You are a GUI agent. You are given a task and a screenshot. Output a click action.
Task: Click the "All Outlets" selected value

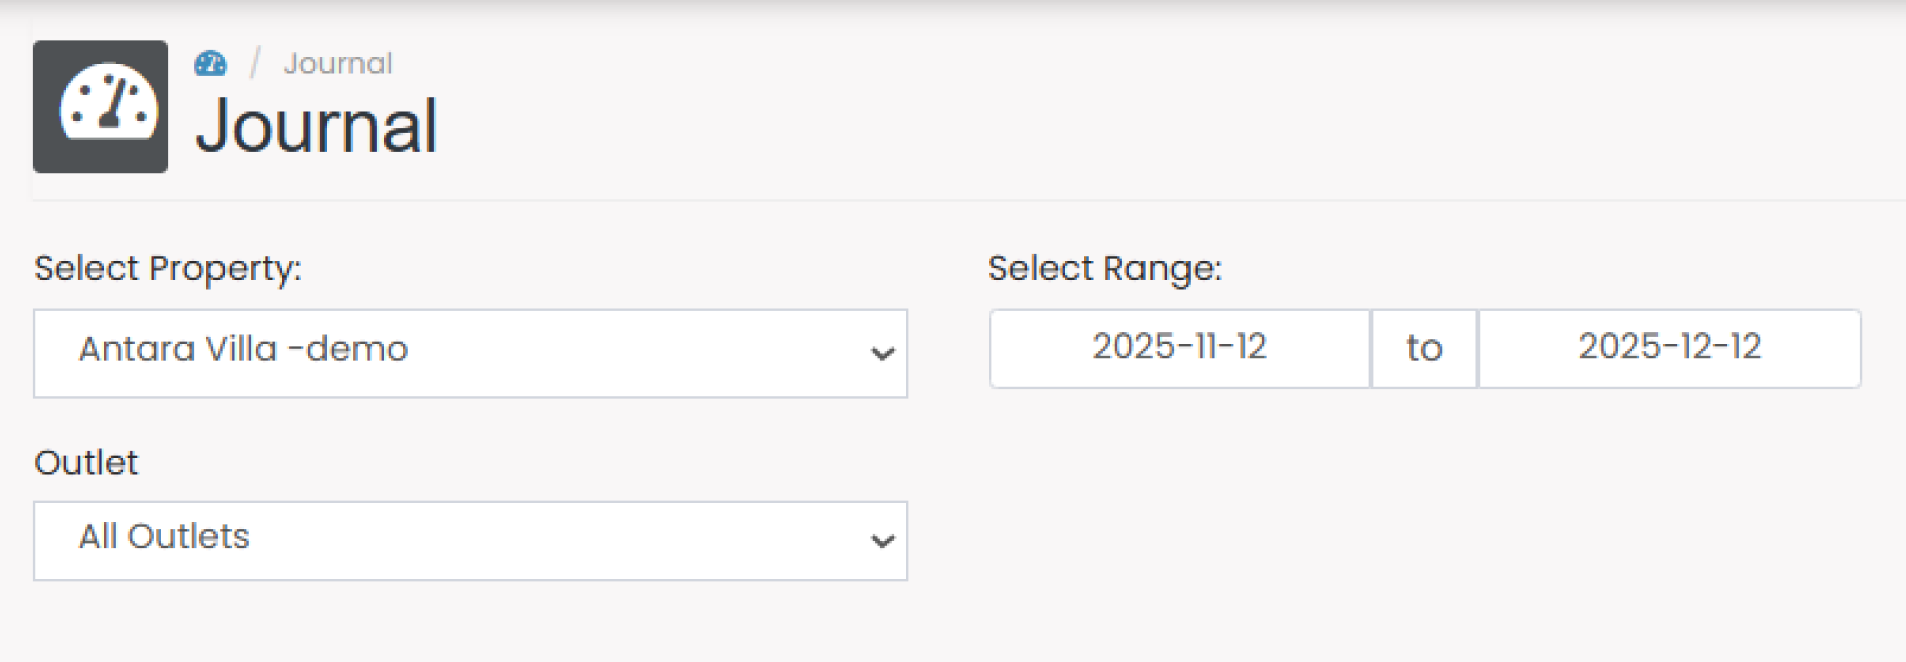click(164, 537)
